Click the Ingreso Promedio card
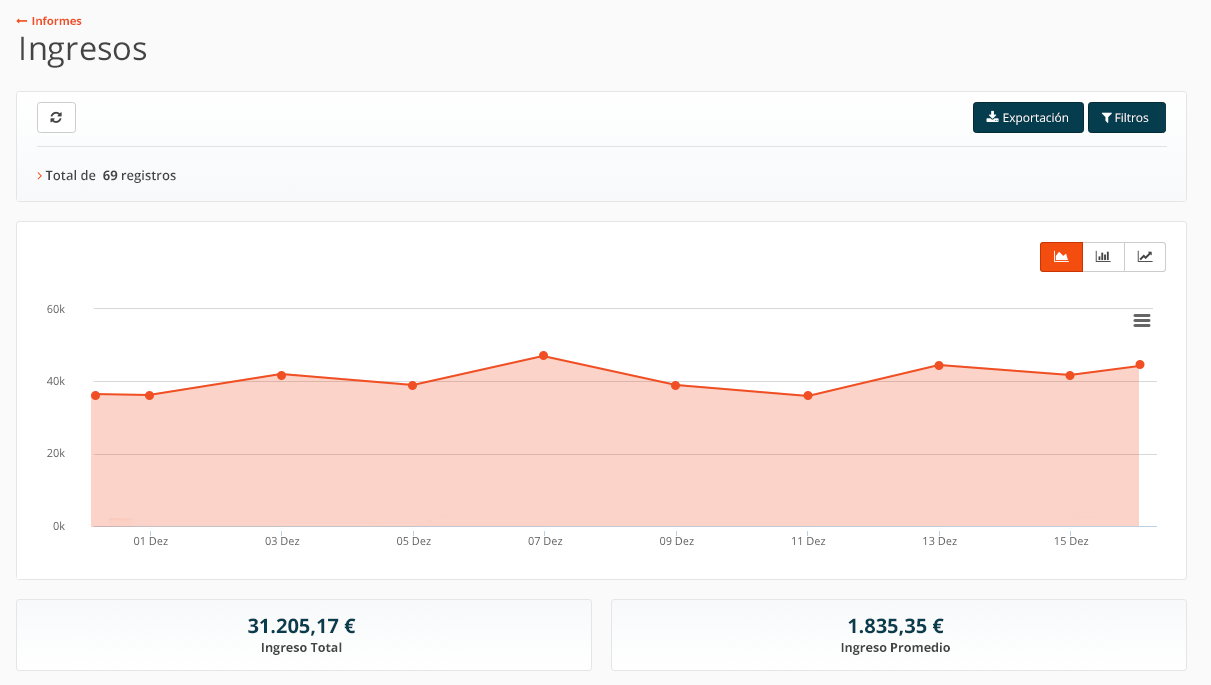 click(x=897, y=635)
